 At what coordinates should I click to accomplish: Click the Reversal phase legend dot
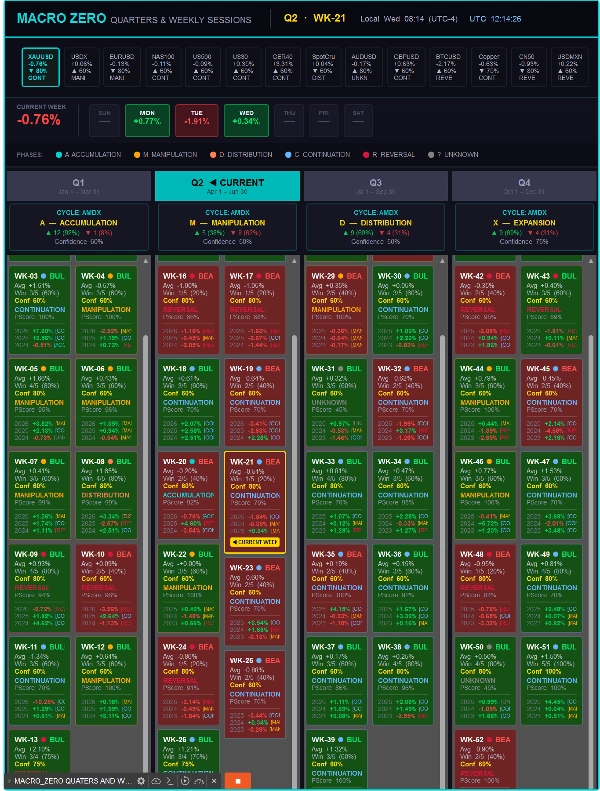coord(366,155)
